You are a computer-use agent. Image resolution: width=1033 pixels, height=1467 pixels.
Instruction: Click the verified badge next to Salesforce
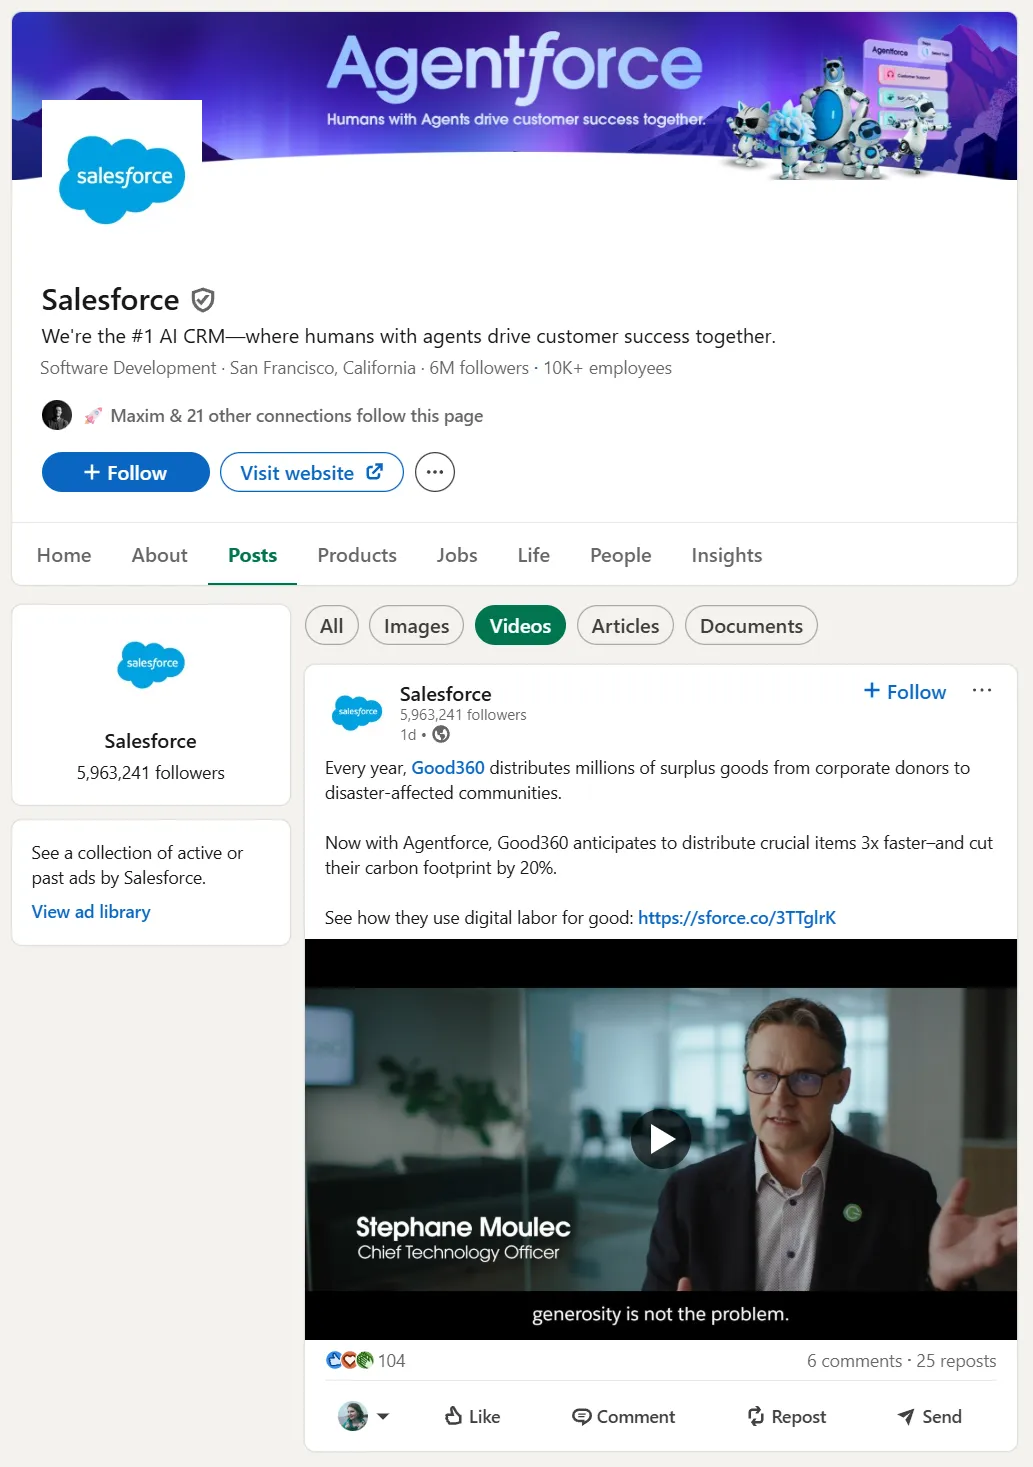pos(203,299)
